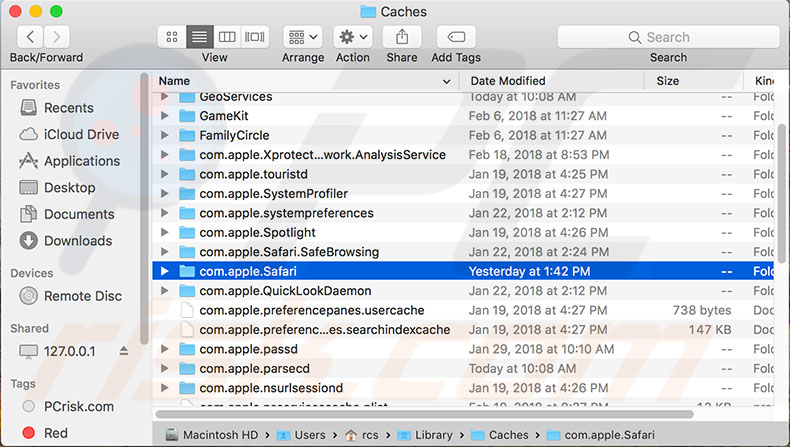Switch to icon view
Viewport: 790px width, 447px height.
point(172,37)
